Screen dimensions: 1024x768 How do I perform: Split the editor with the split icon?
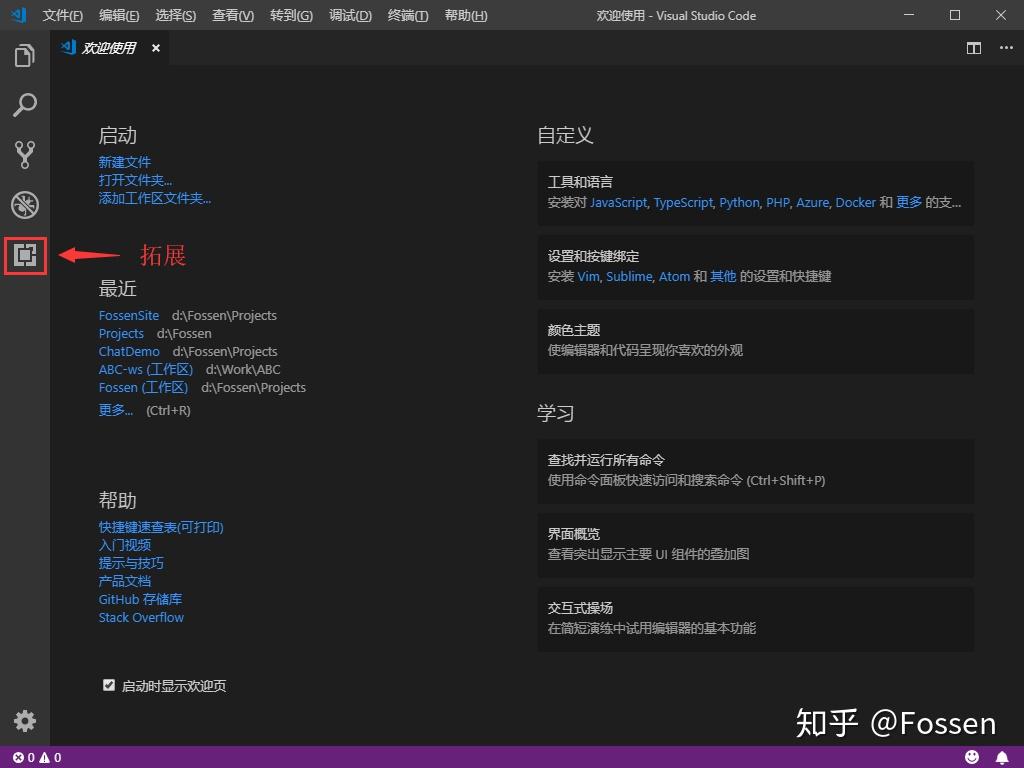973,47
